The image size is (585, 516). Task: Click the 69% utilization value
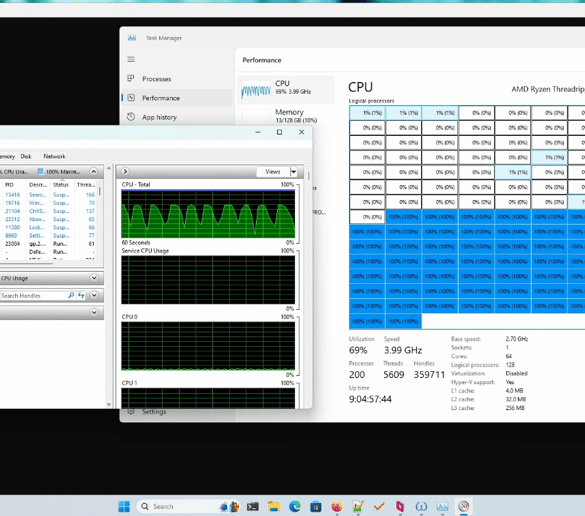pyautogui.click(x=358, y=350)
